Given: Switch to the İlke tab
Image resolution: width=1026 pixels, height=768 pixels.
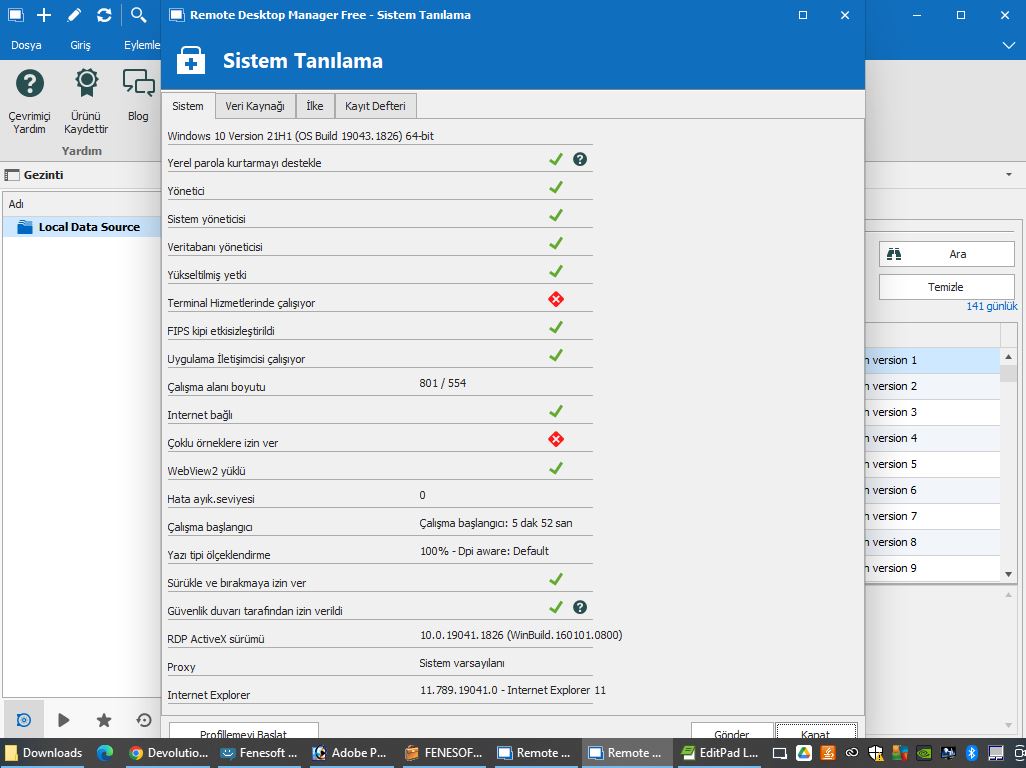Looking at the screenshot, I should pos(315,106).
